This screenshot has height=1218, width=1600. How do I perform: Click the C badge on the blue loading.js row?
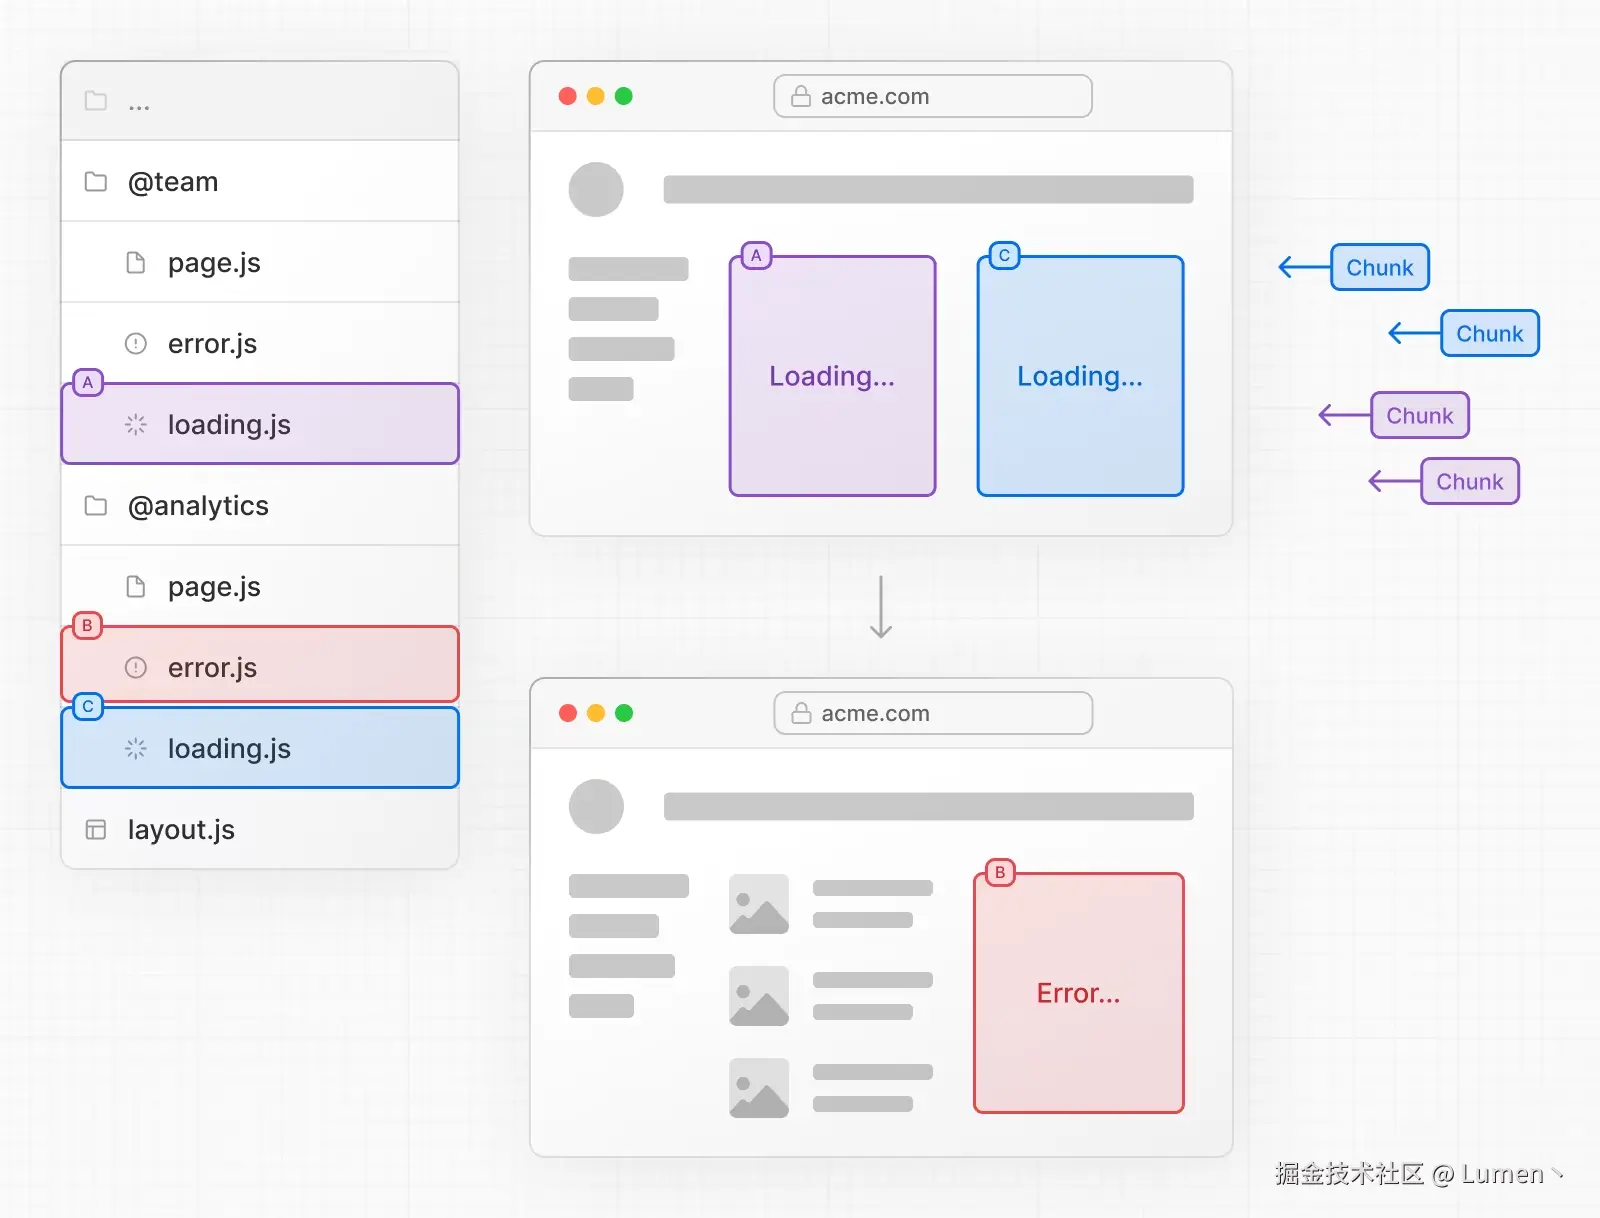tap(88, 706)
